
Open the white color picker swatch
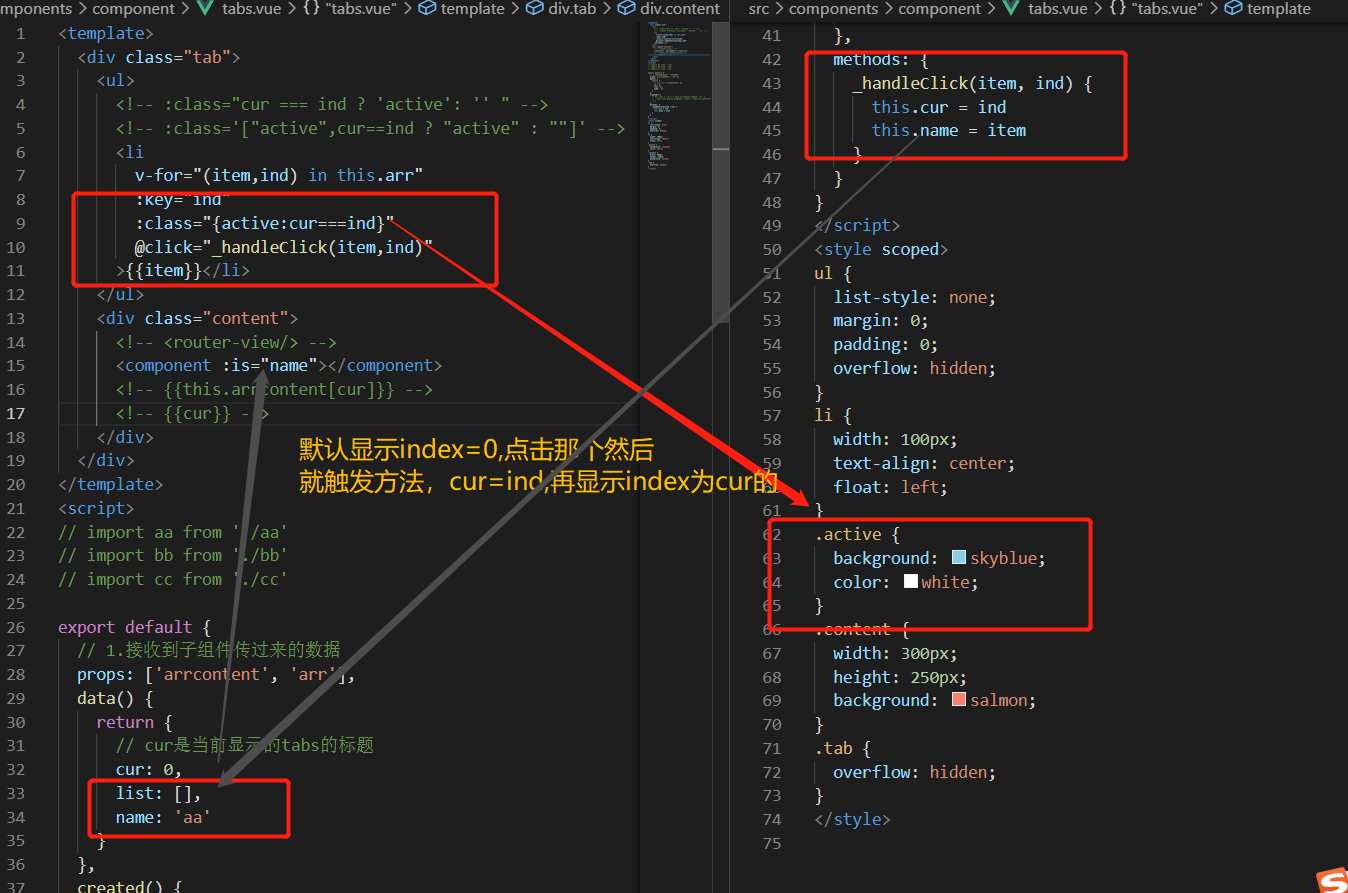[x=911, y=581]
